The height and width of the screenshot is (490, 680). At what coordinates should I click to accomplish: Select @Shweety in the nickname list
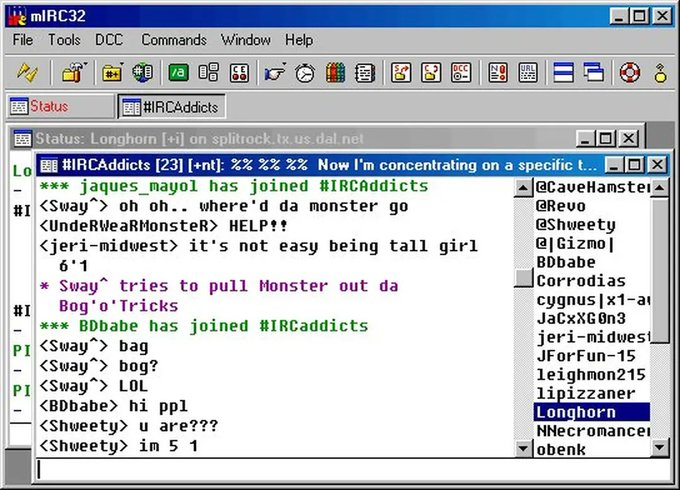pos(592,225)
